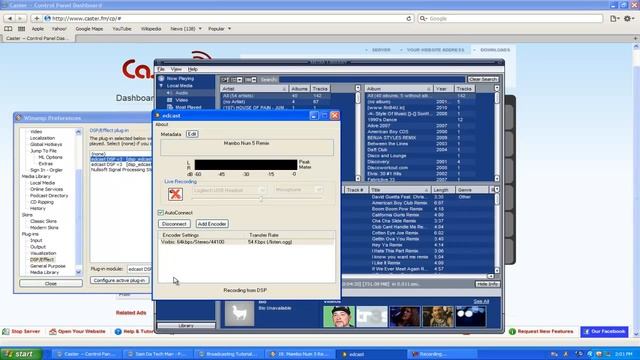Click the Edit metadata button
The height and width of the screenshot is (360, 640).
coord(192,134)
